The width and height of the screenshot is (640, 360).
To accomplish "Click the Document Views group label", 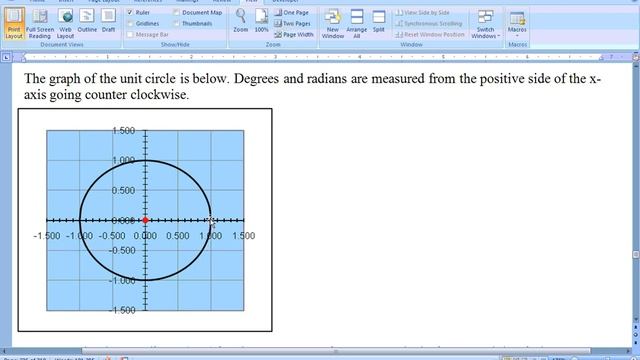I will (x=62, y=44).
